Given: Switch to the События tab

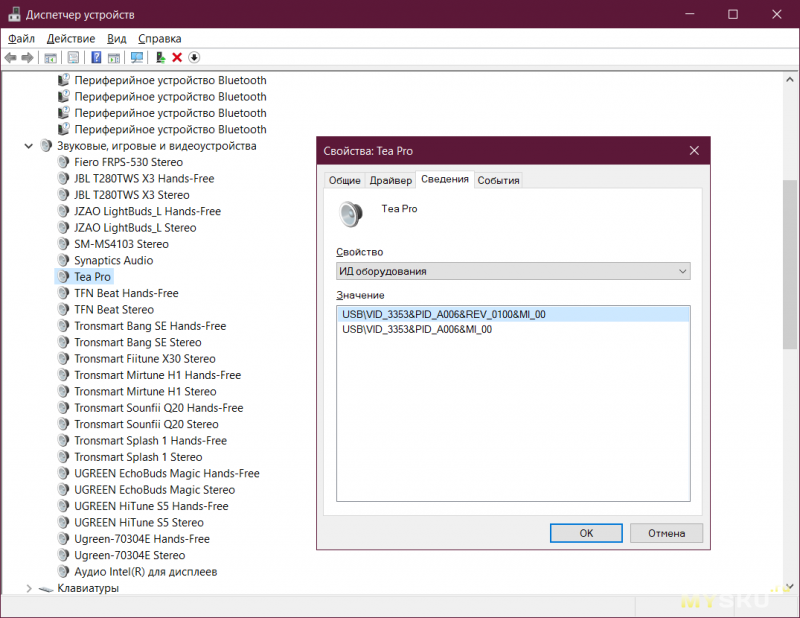Looking at the screenshot, I should pos(498,180).
